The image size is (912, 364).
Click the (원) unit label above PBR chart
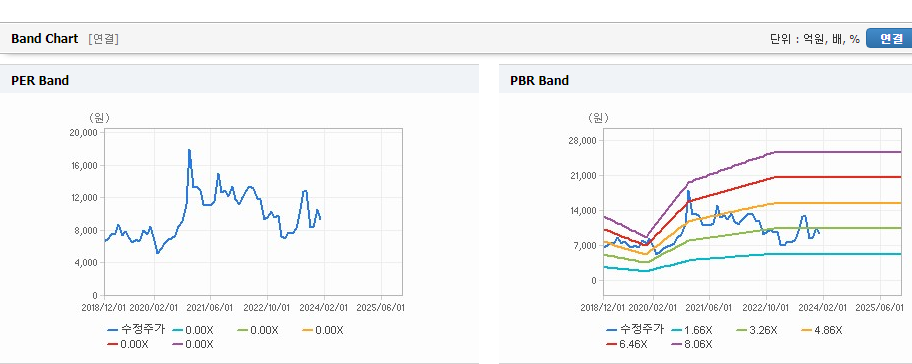point(598,118)
